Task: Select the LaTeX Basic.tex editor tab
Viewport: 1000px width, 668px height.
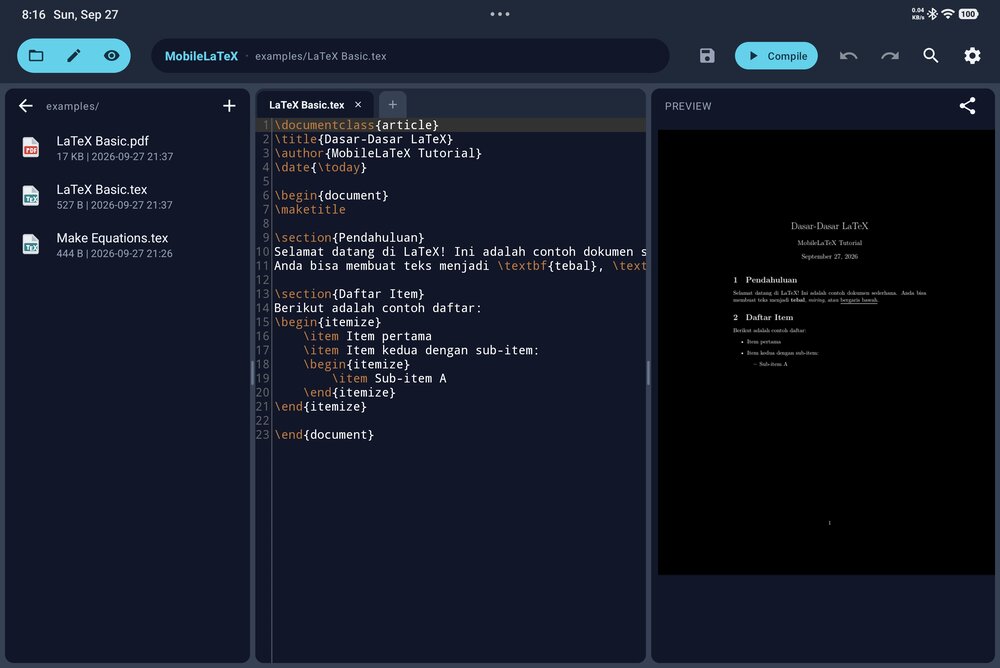Action: pos(307,105)
